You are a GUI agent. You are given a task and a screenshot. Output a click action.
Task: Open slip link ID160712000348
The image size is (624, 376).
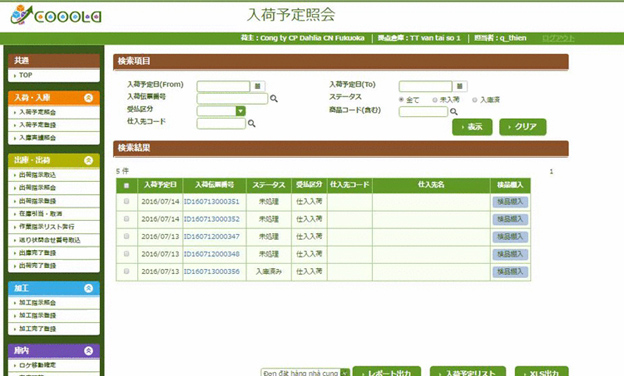click(x=211, y=254)
